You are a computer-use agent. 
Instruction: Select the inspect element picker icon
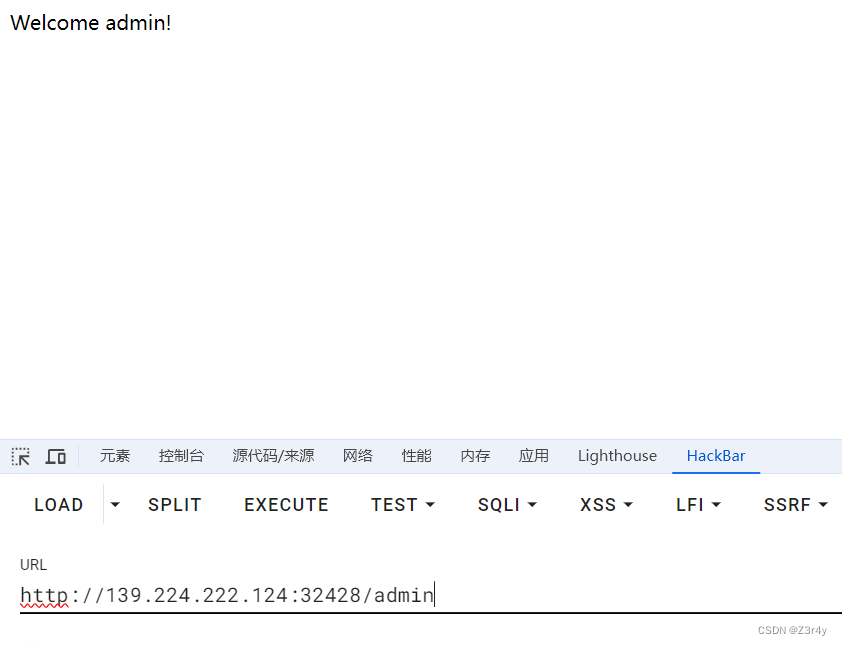pyautogui.click(x=20, y=456)
